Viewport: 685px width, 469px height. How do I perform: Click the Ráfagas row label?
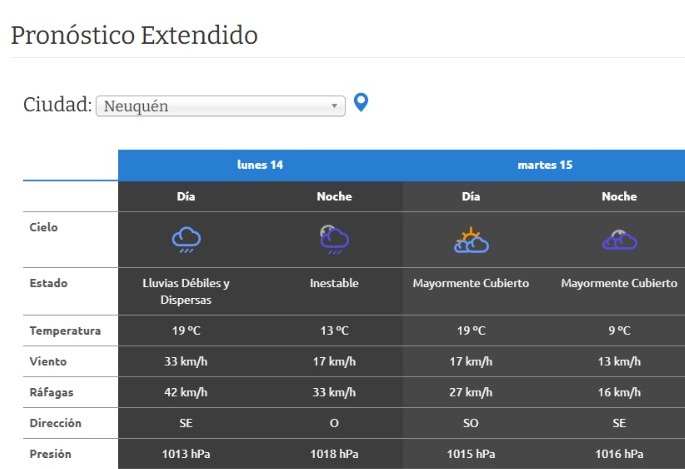[54, 392]
